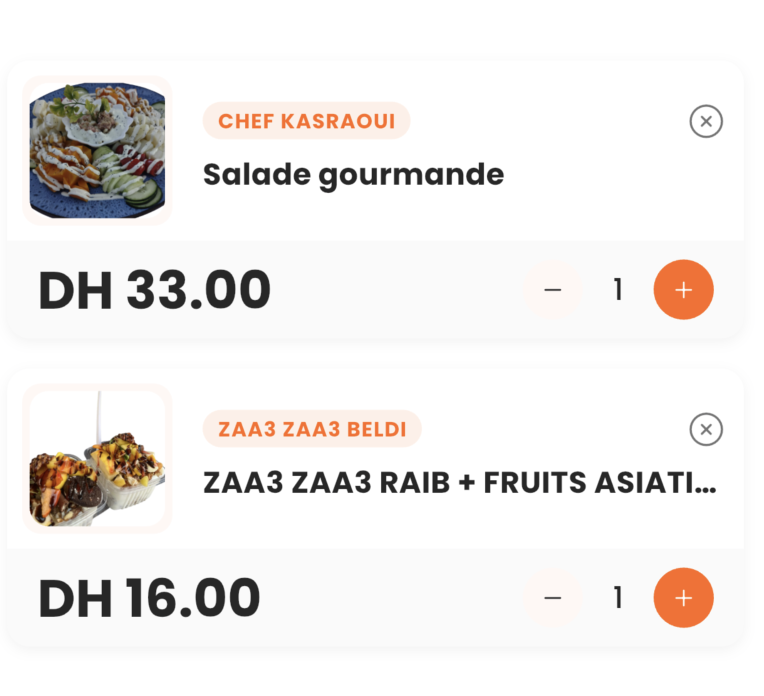
Task: Add one more ZAA3 ZAA3 RAIB
Action: coord(683,598)
